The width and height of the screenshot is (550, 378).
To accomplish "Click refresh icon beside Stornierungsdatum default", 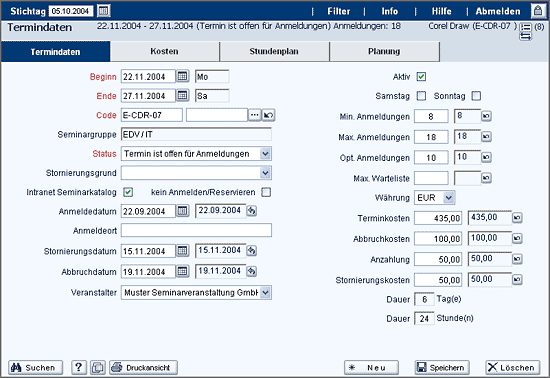I will (x=251, y=250).
